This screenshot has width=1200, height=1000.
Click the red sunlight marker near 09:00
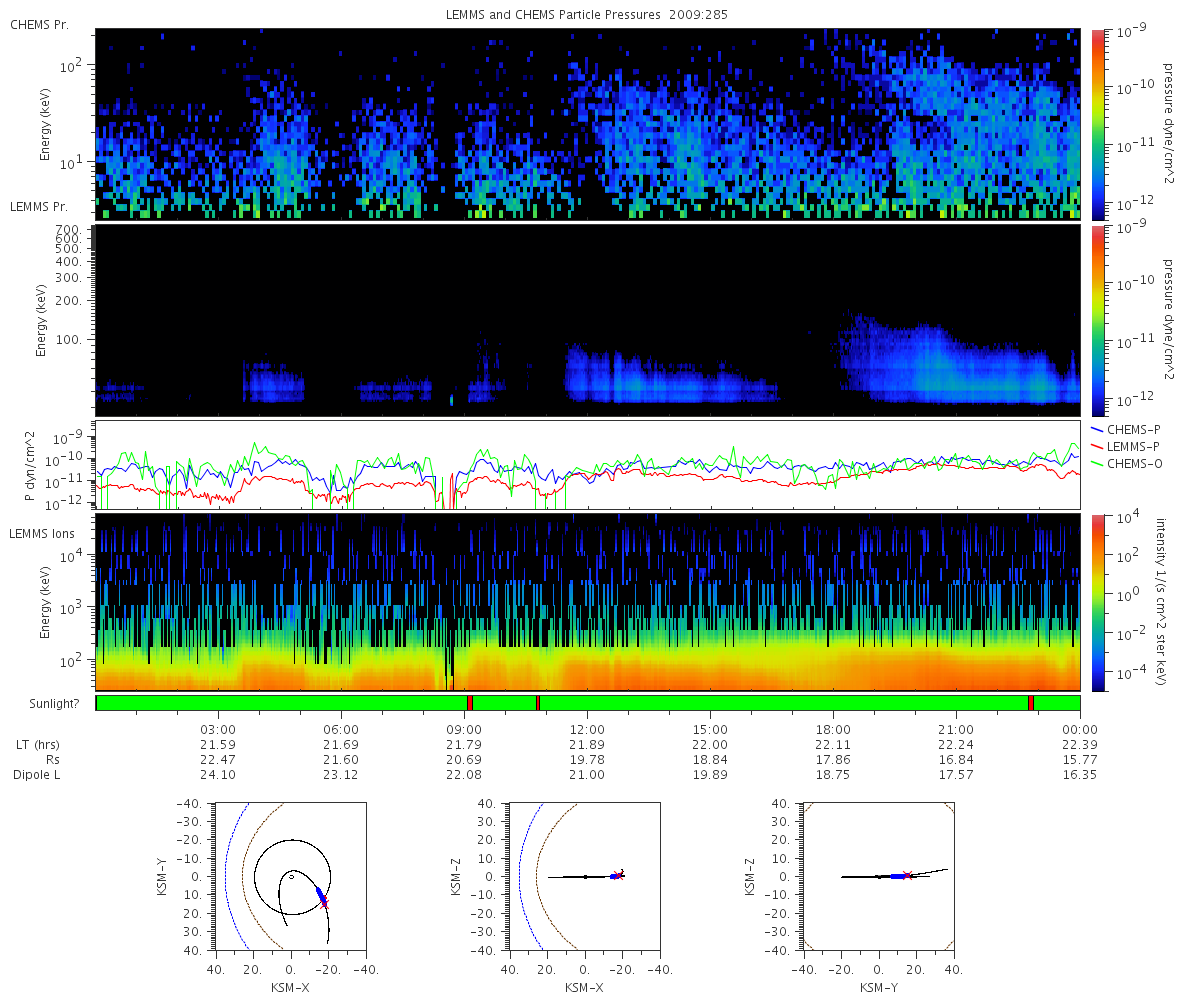(469, 703)
